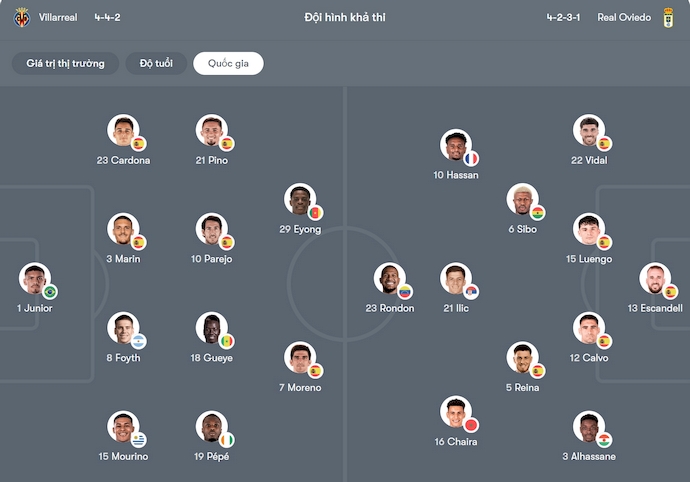This screenshot has height=482, width=690.
Task: Select the 'Giá trị thị trường' filter
Action: click(65, 64)
